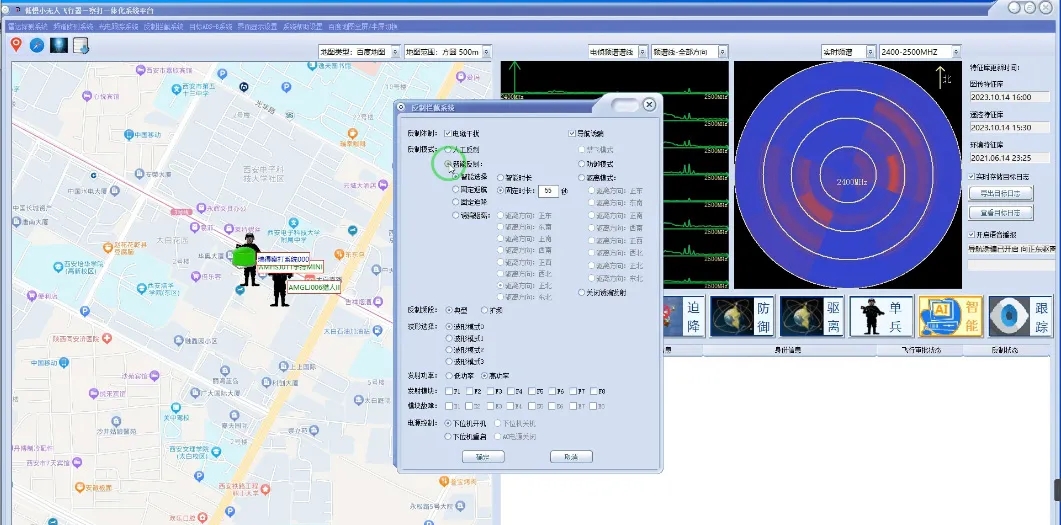Click the list export toolbar icon
This screenshot has height=525, width=1061.
(x=81, y=45)
